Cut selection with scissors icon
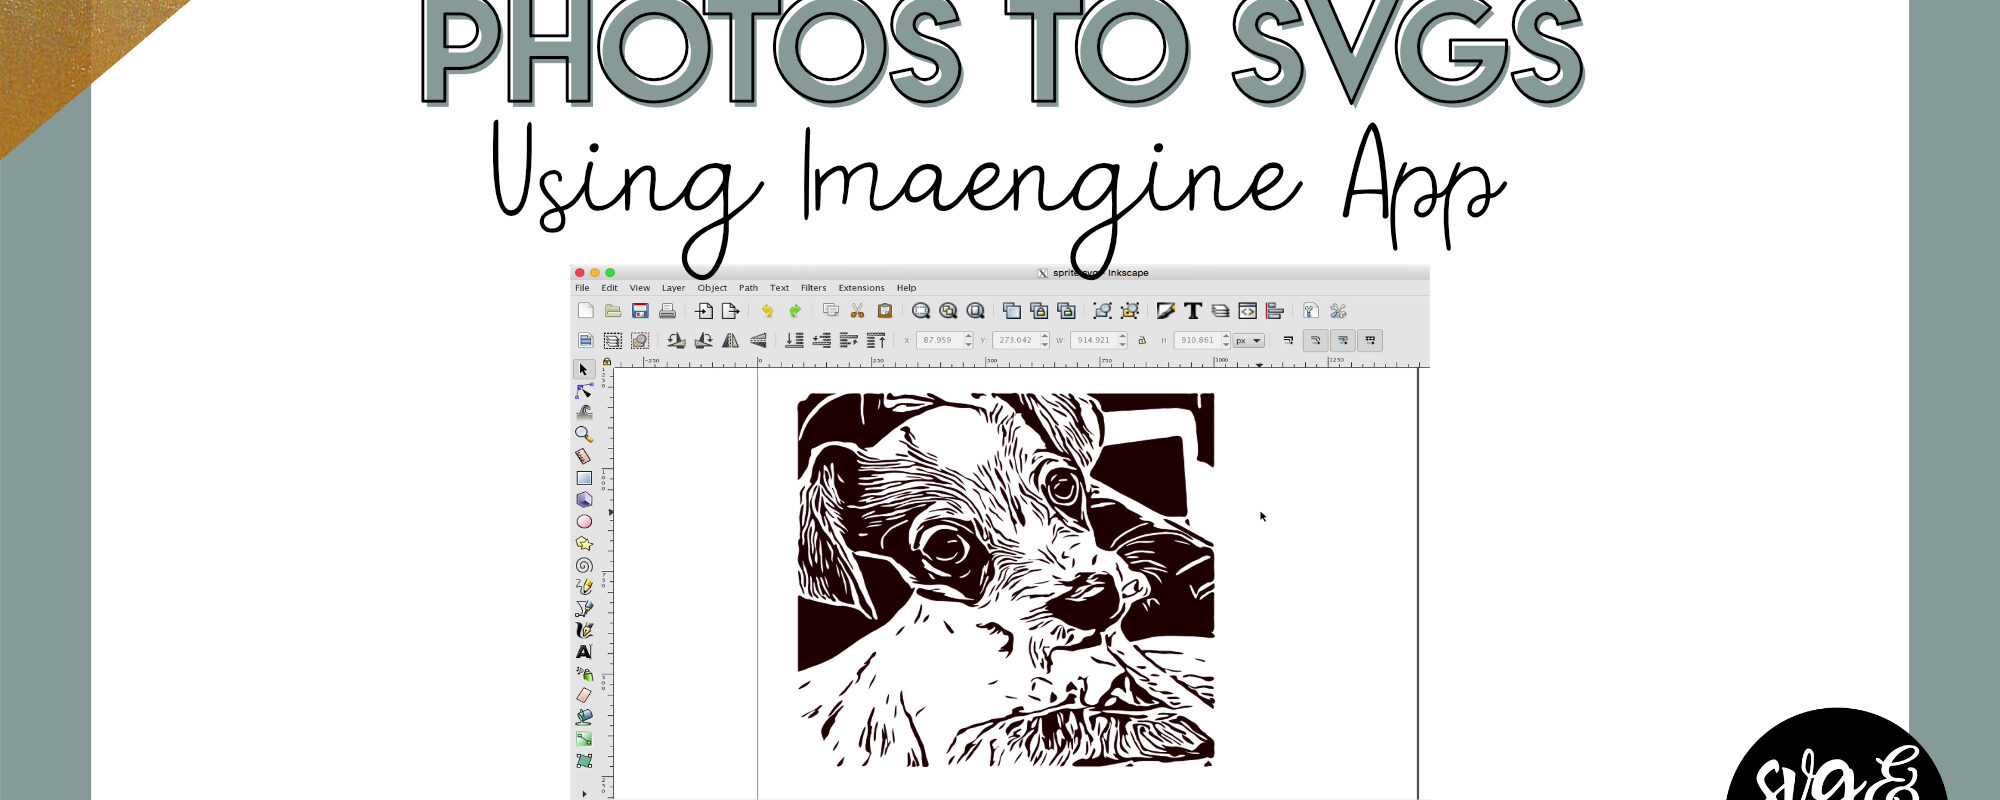Viewport: 2000px width, 800px height. click(x=857, y=311)
